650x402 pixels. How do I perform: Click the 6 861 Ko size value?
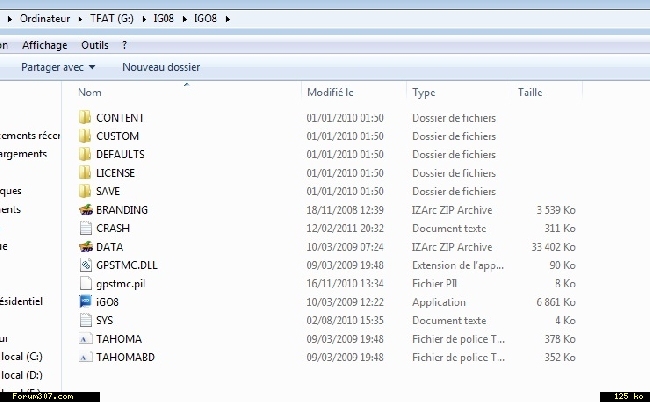556,302
